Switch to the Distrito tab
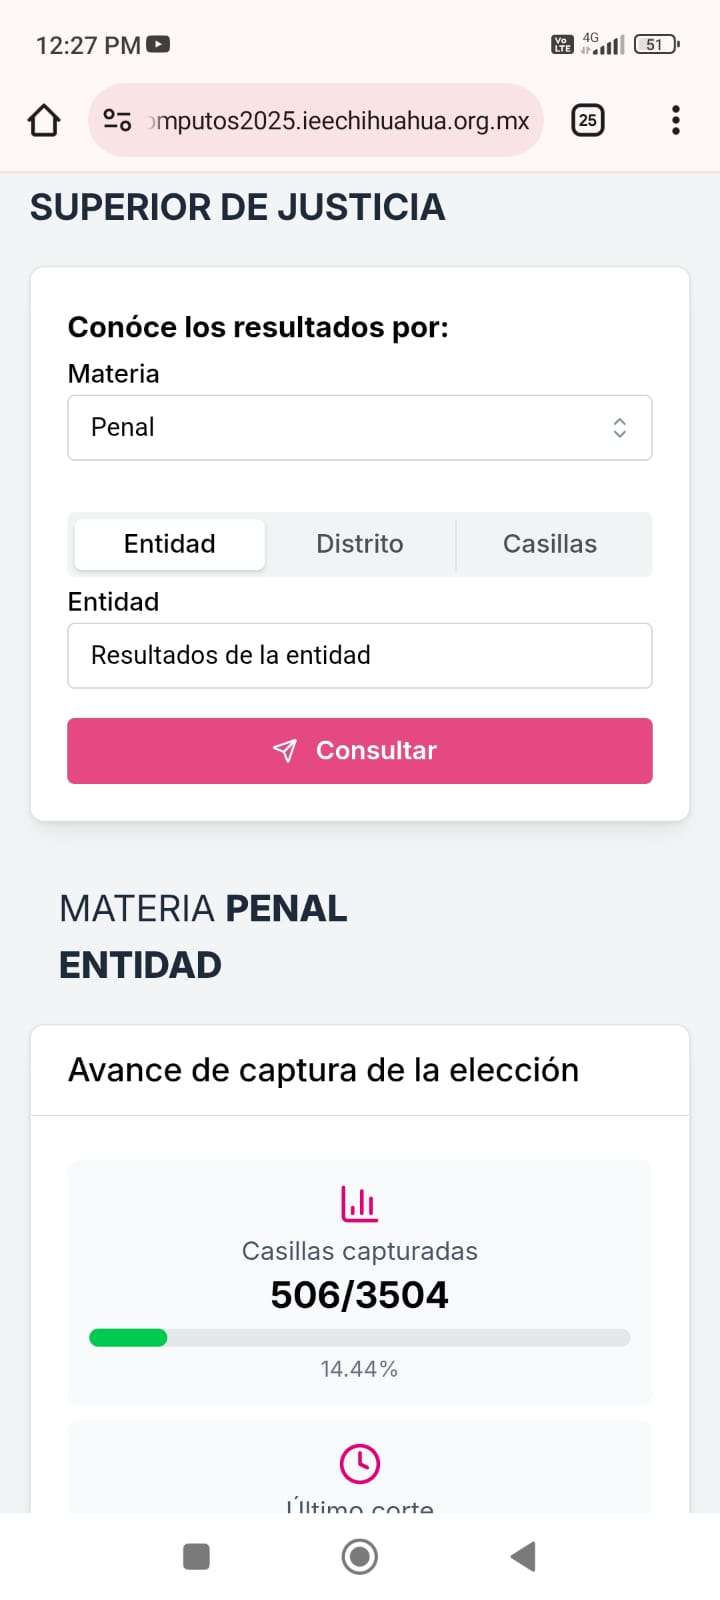The height and width of the screenshot is (1600, 720). tap(360, 544)
